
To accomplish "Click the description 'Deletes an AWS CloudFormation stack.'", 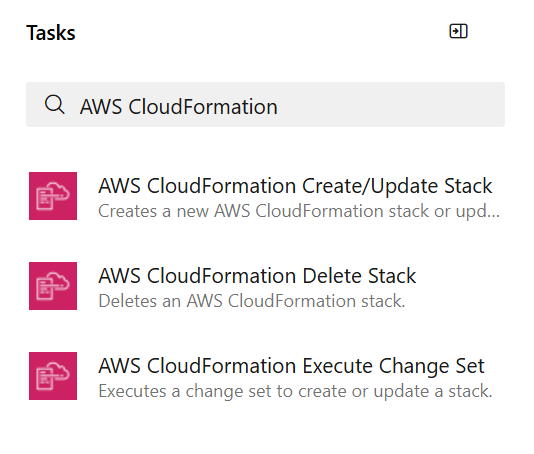I will [x=252, y=301].
